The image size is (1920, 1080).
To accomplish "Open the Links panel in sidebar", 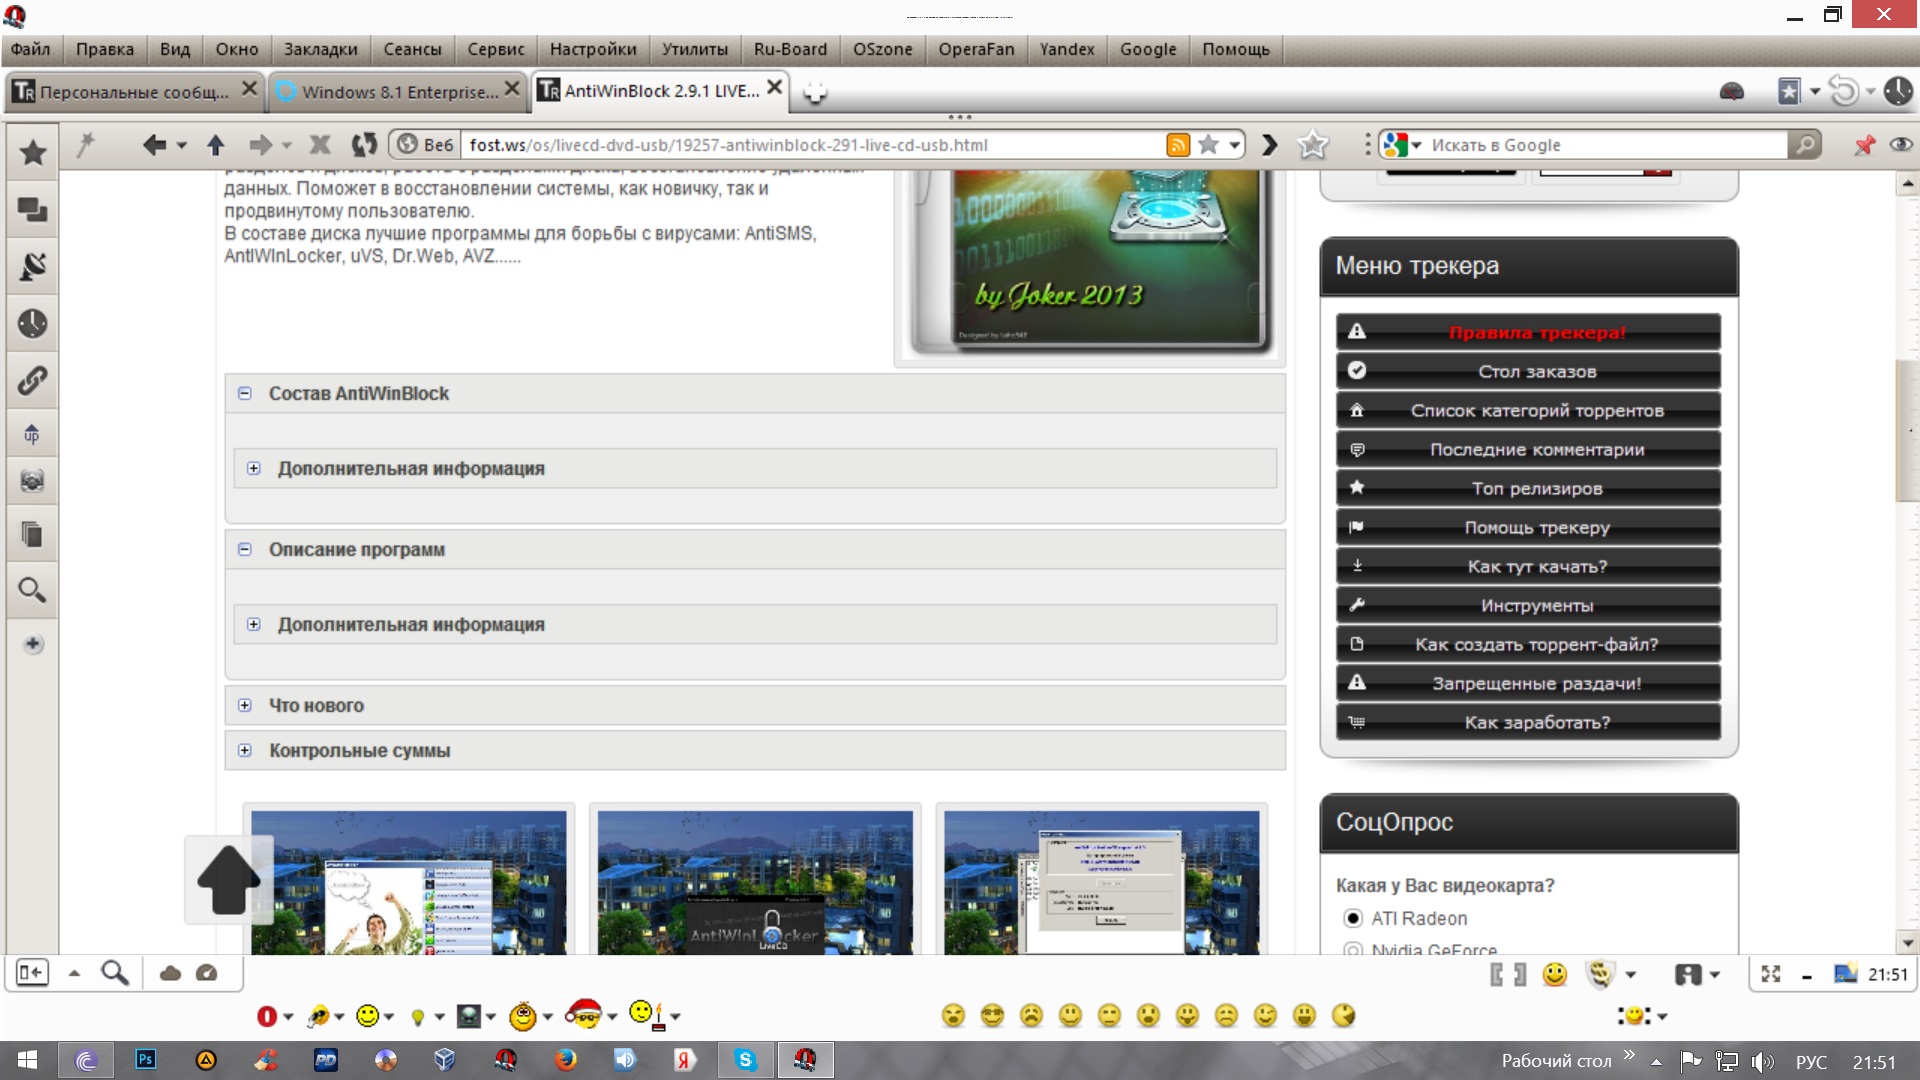I will 32,380.
